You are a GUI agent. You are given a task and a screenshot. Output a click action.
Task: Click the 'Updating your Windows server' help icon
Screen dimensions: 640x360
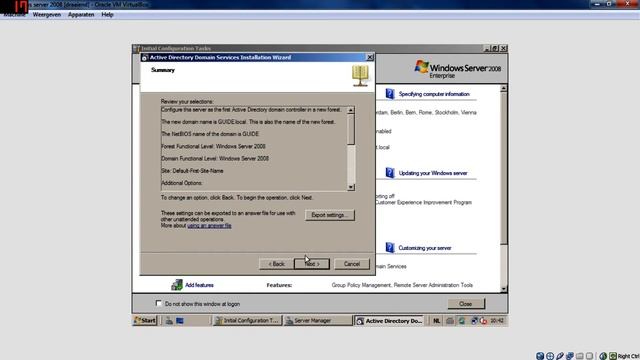[x=390, y=173]
